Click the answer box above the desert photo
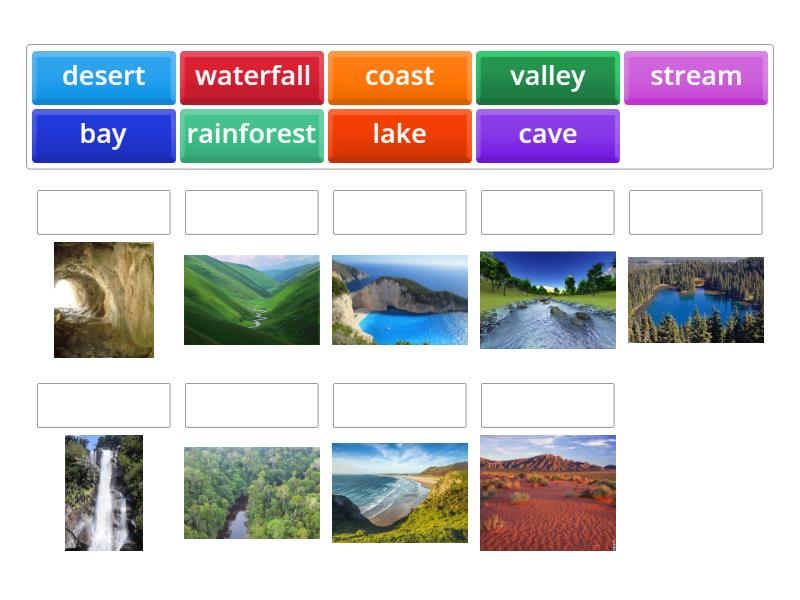Screen dimensions: 800x600 (x=547, y=405)
